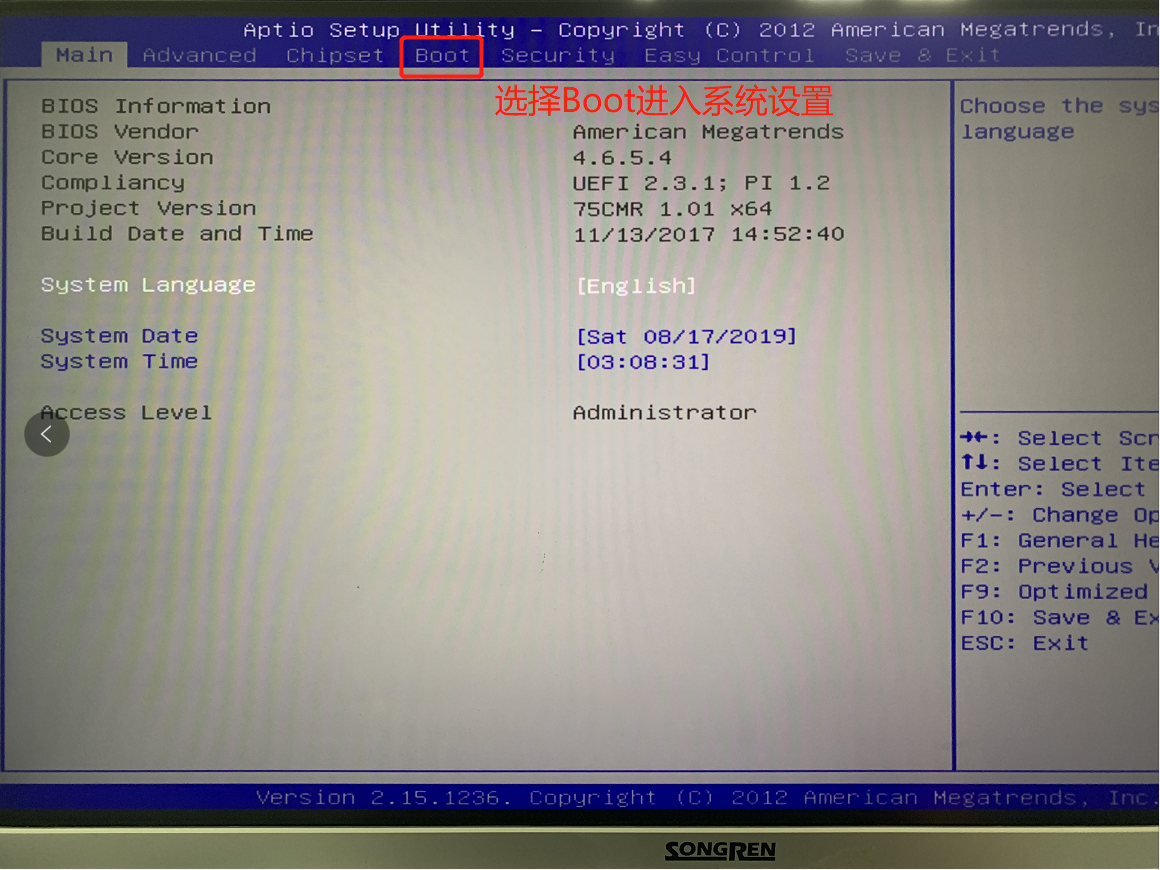Click the F9: Optimized help hint
This screenshot has height=870, width=1160.
[x=1054, y=592]
